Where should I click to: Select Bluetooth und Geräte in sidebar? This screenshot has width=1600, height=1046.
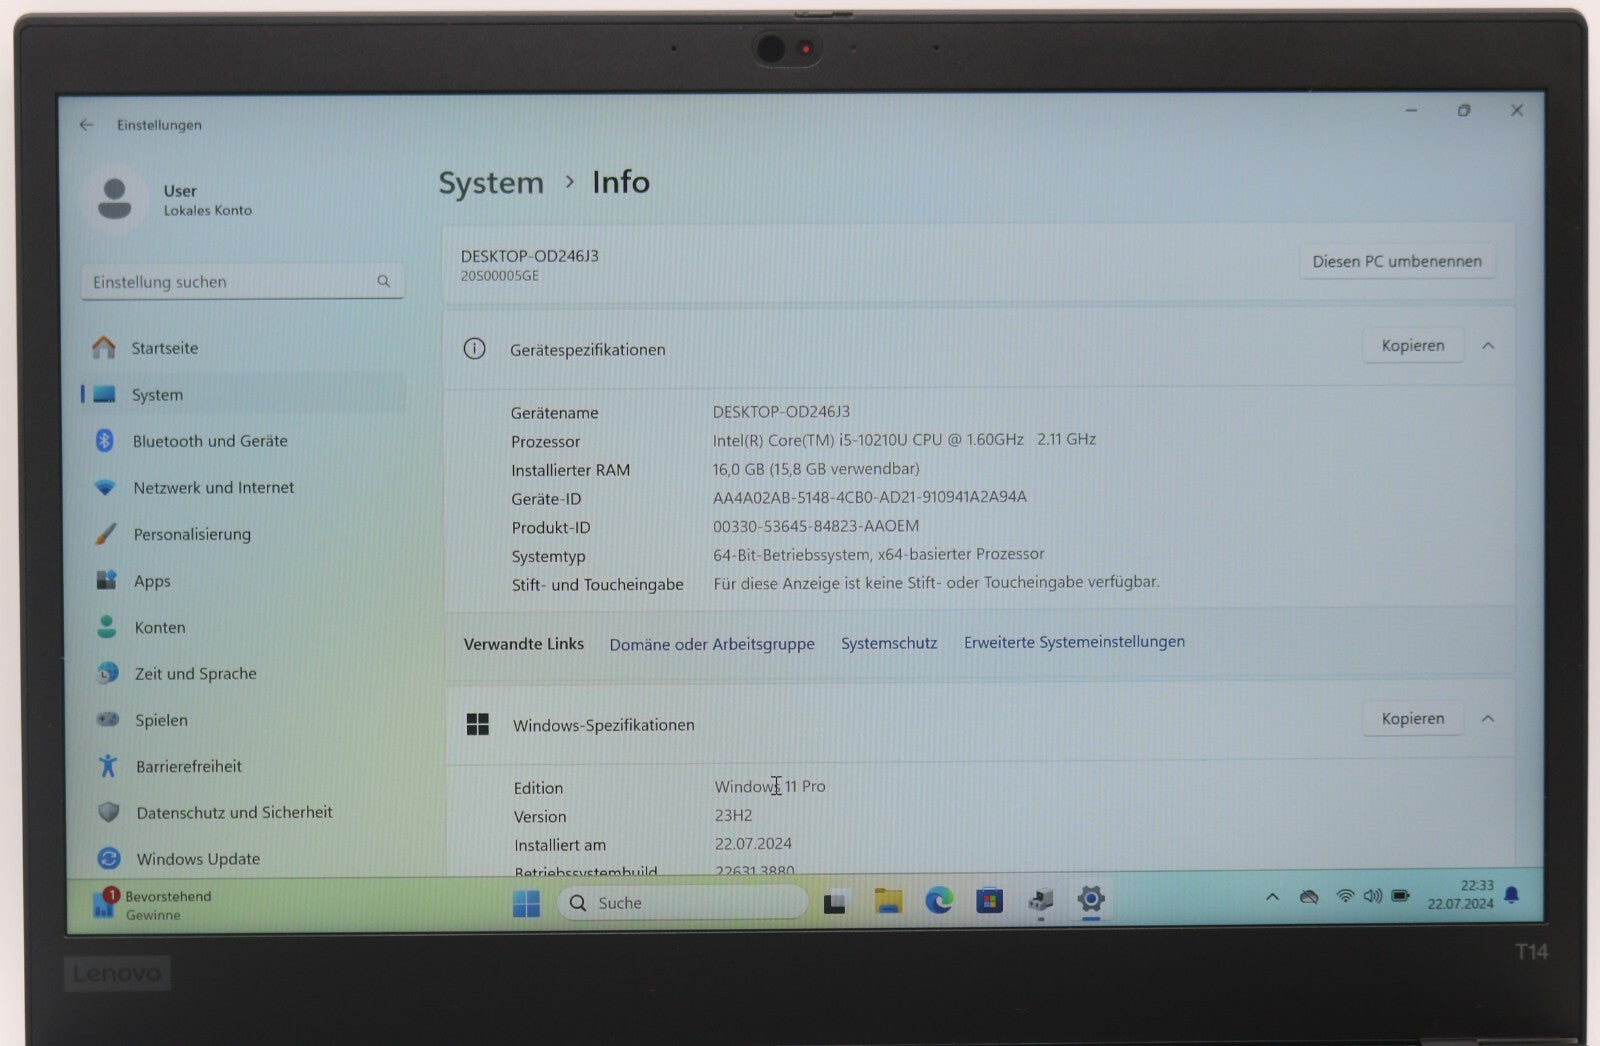coord(209,441)
